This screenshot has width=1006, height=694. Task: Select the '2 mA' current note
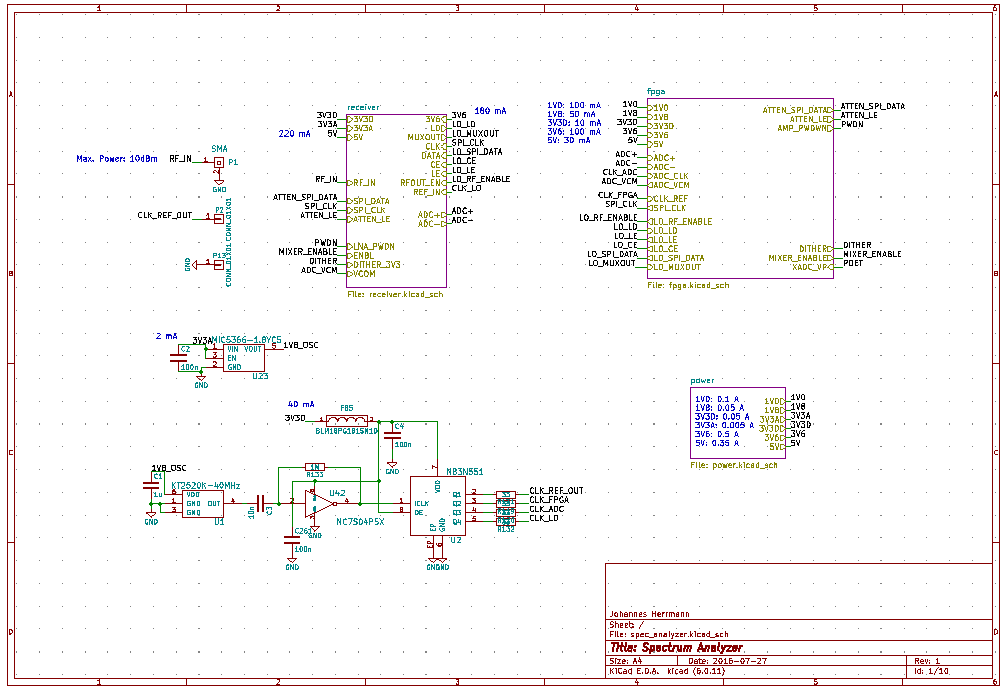pos(167,336)
